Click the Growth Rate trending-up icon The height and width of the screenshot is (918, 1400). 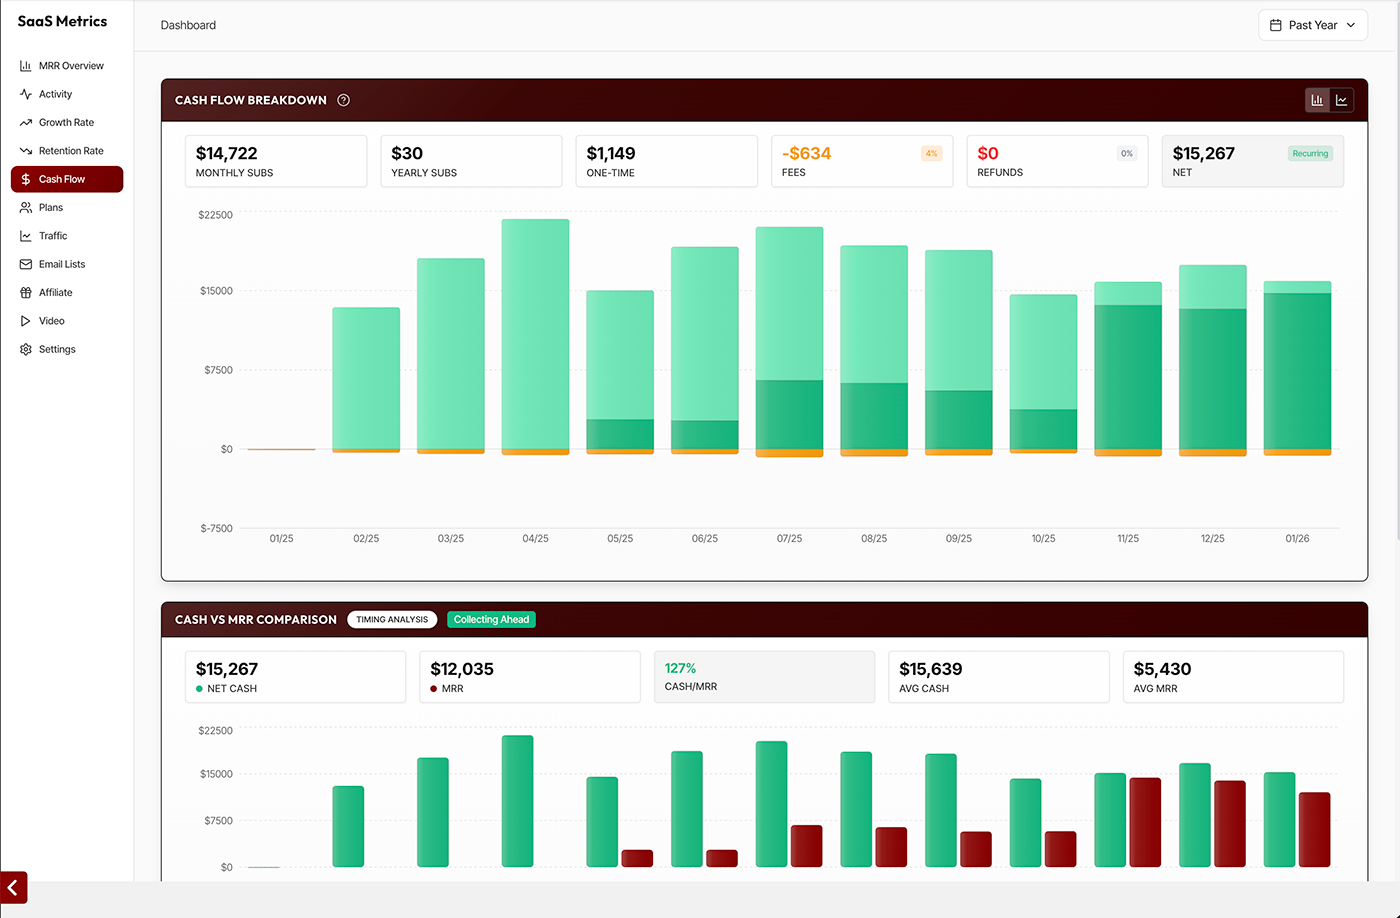(x=26, y=123)
